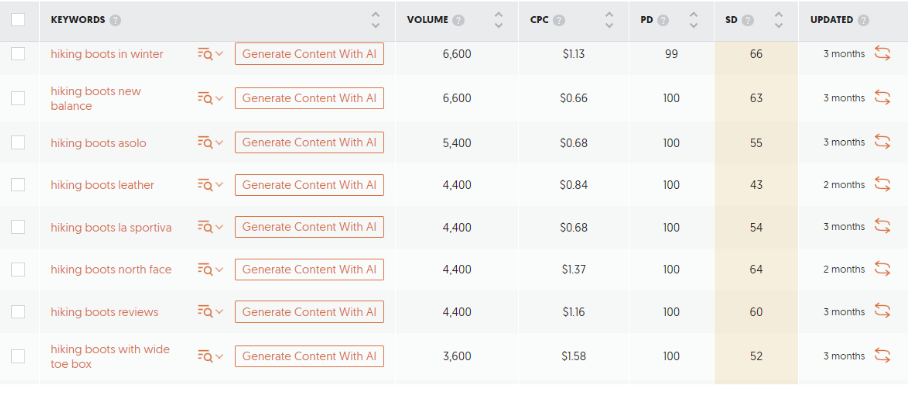This screenshot has width=912, height=403.
Task: Refresh data for hiking boots leather row
Action: click(x=882, y=185)
